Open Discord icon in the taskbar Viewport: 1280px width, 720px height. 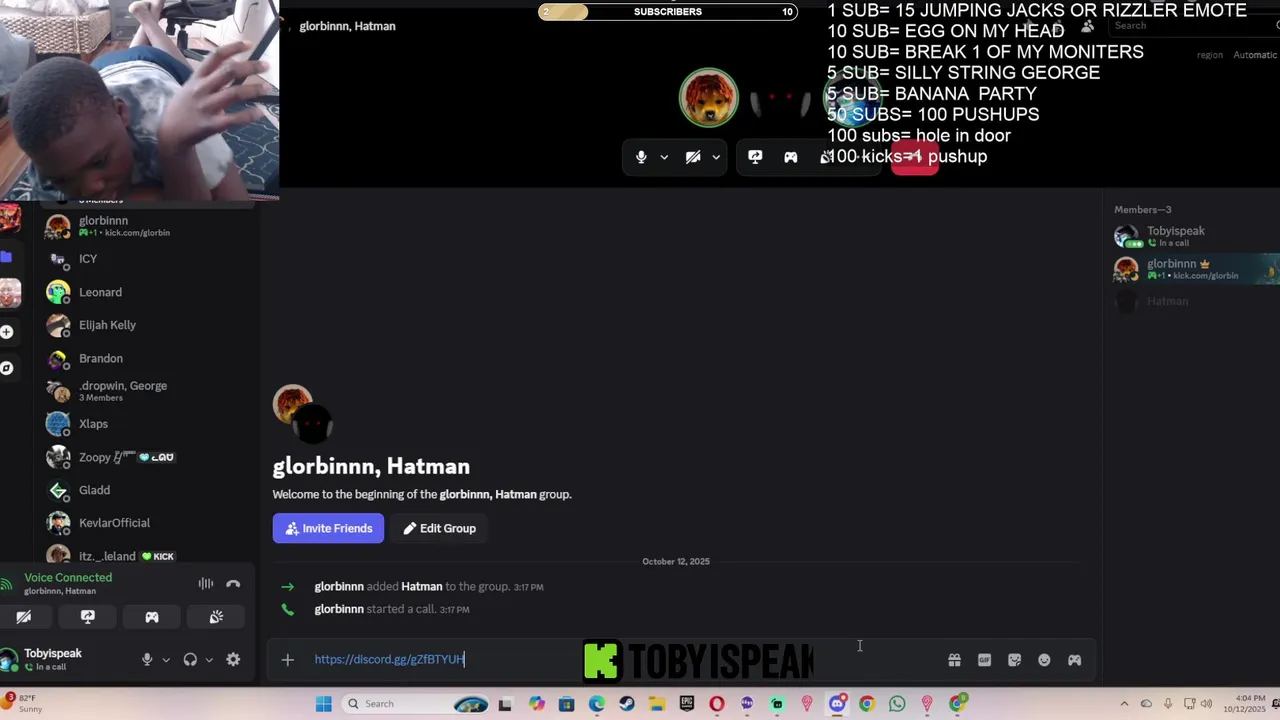[837, 704]
